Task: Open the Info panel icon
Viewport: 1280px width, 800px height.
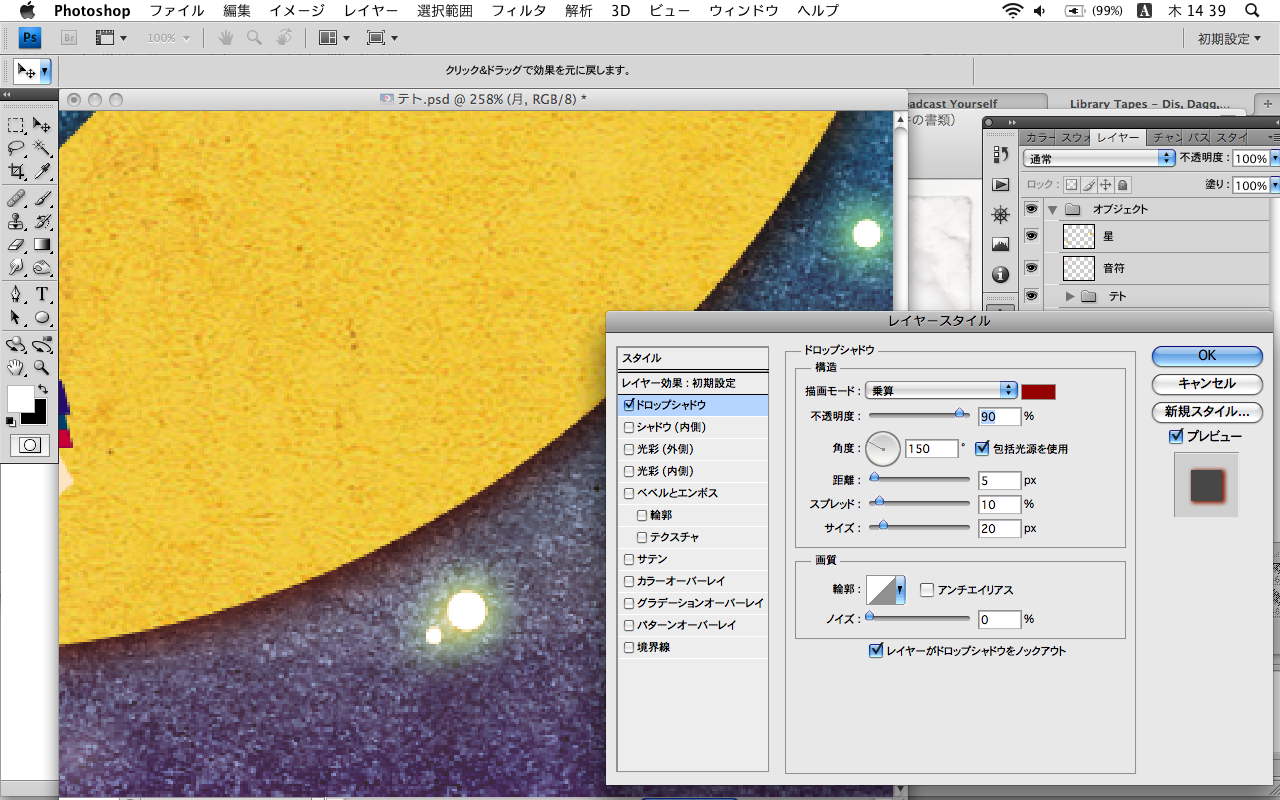Action: coord(1000,274)
